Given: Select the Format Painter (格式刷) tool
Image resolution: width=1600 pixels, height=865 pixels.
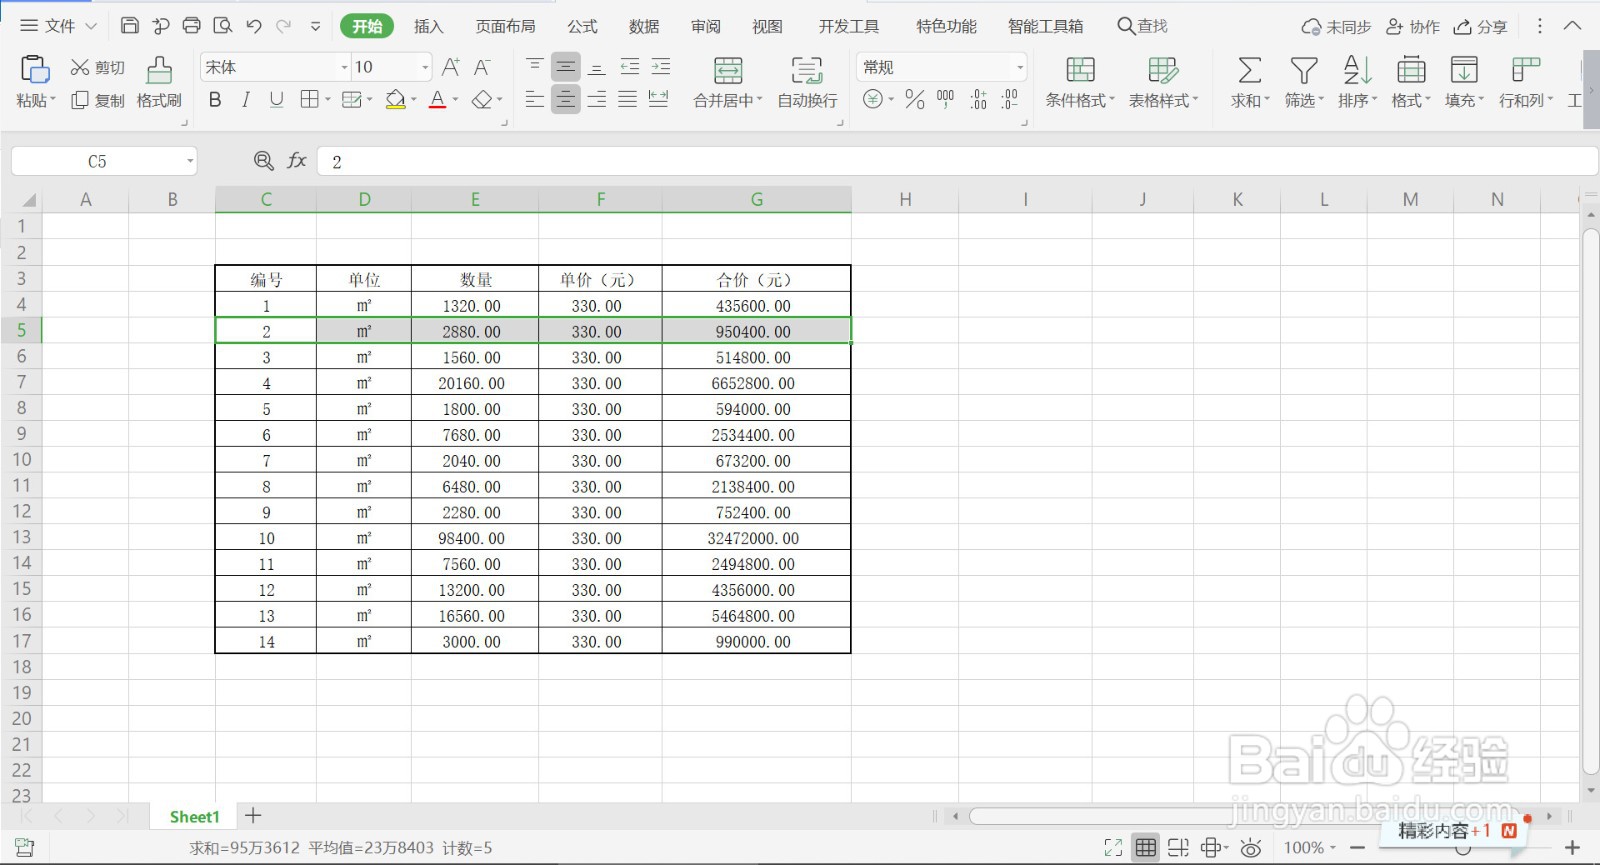Looking at the screenshot, I should click(159, 82).
